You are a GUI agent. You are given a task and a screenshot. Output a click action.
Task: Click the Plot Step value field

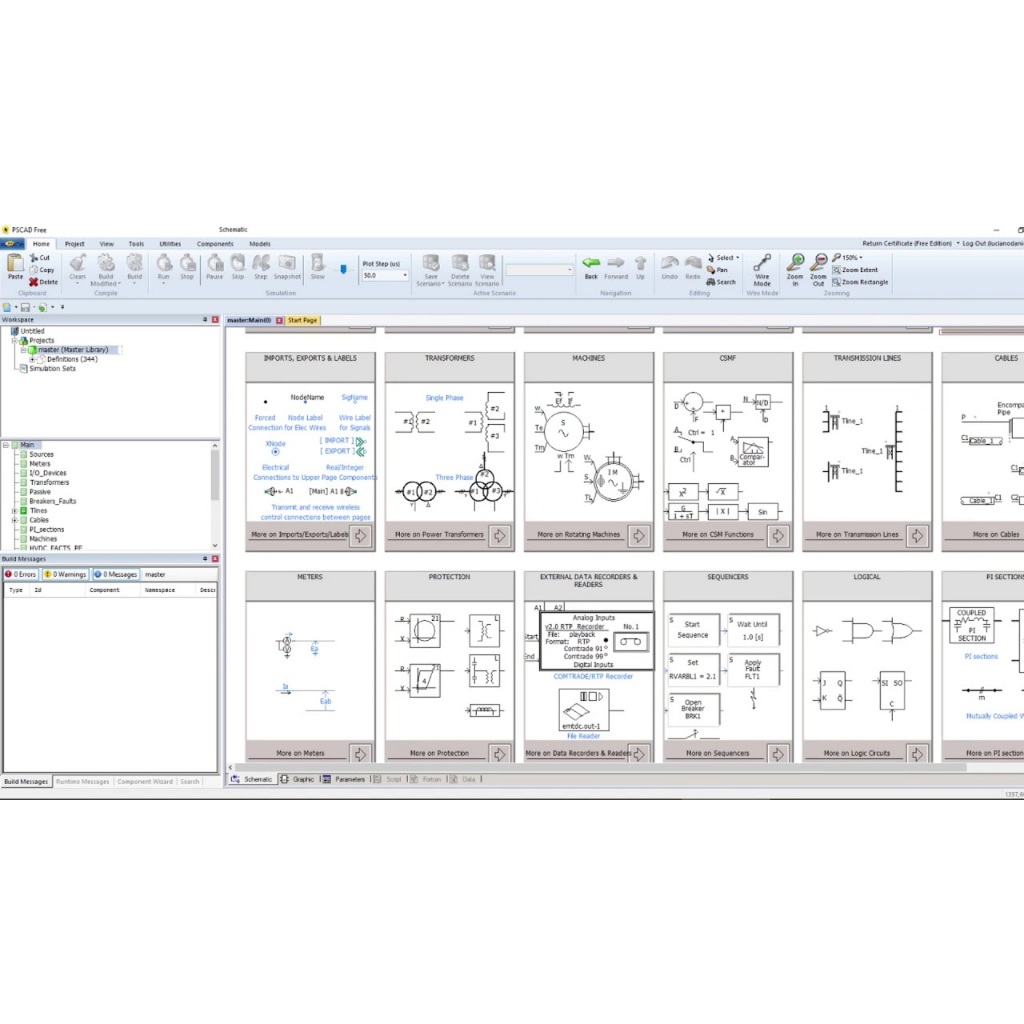381,276
